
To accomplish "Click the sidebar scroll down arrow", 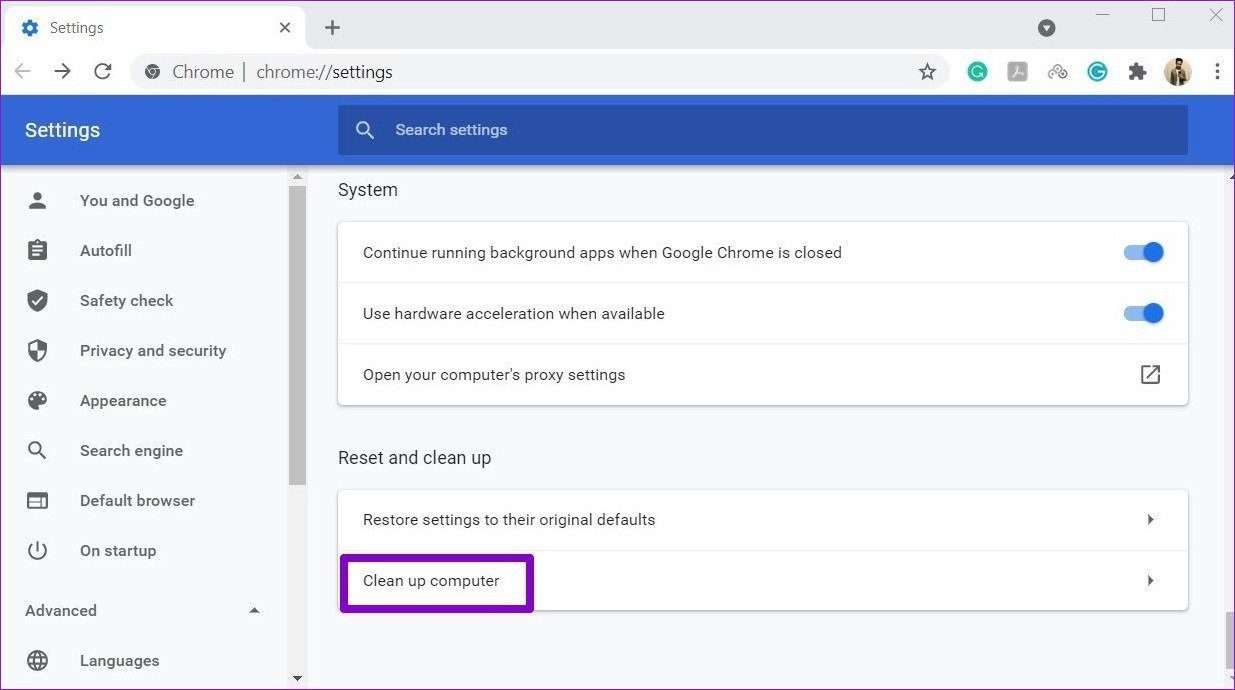I will [x=297, y=678].
